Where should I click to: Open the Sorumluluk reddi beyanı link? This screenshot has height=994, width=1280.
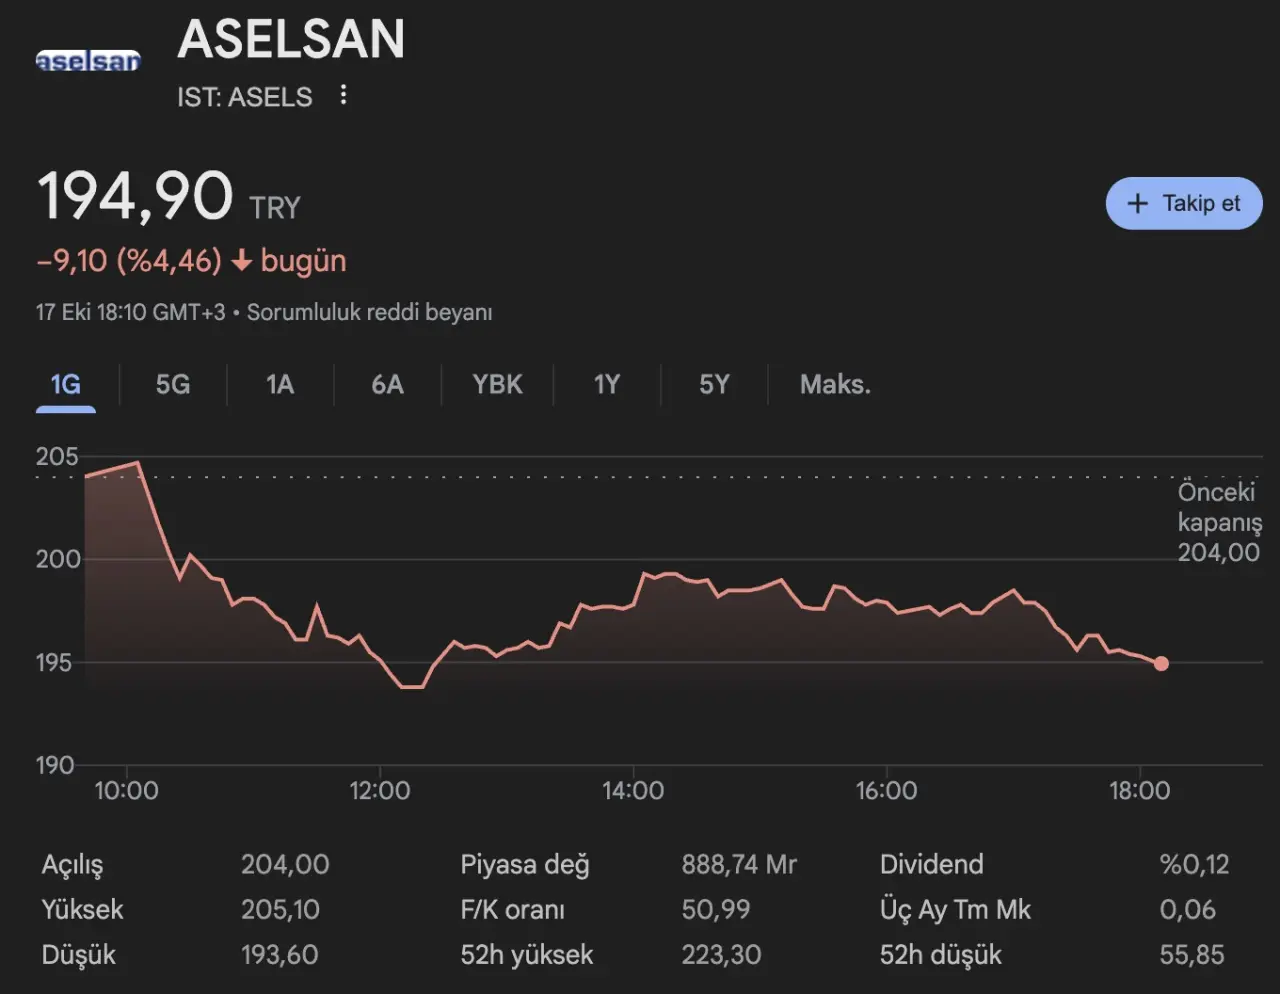[x=369, y=312]
